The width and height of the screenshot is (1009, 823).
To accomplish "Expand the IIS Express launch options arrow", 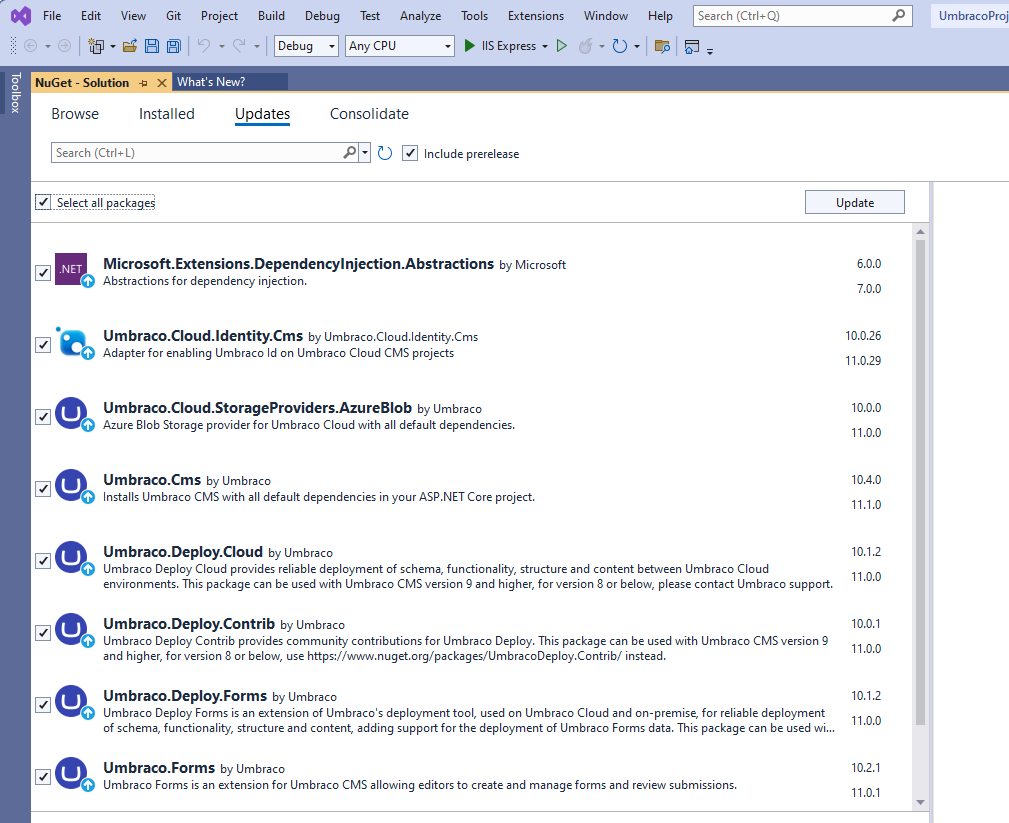I will 545,46.
